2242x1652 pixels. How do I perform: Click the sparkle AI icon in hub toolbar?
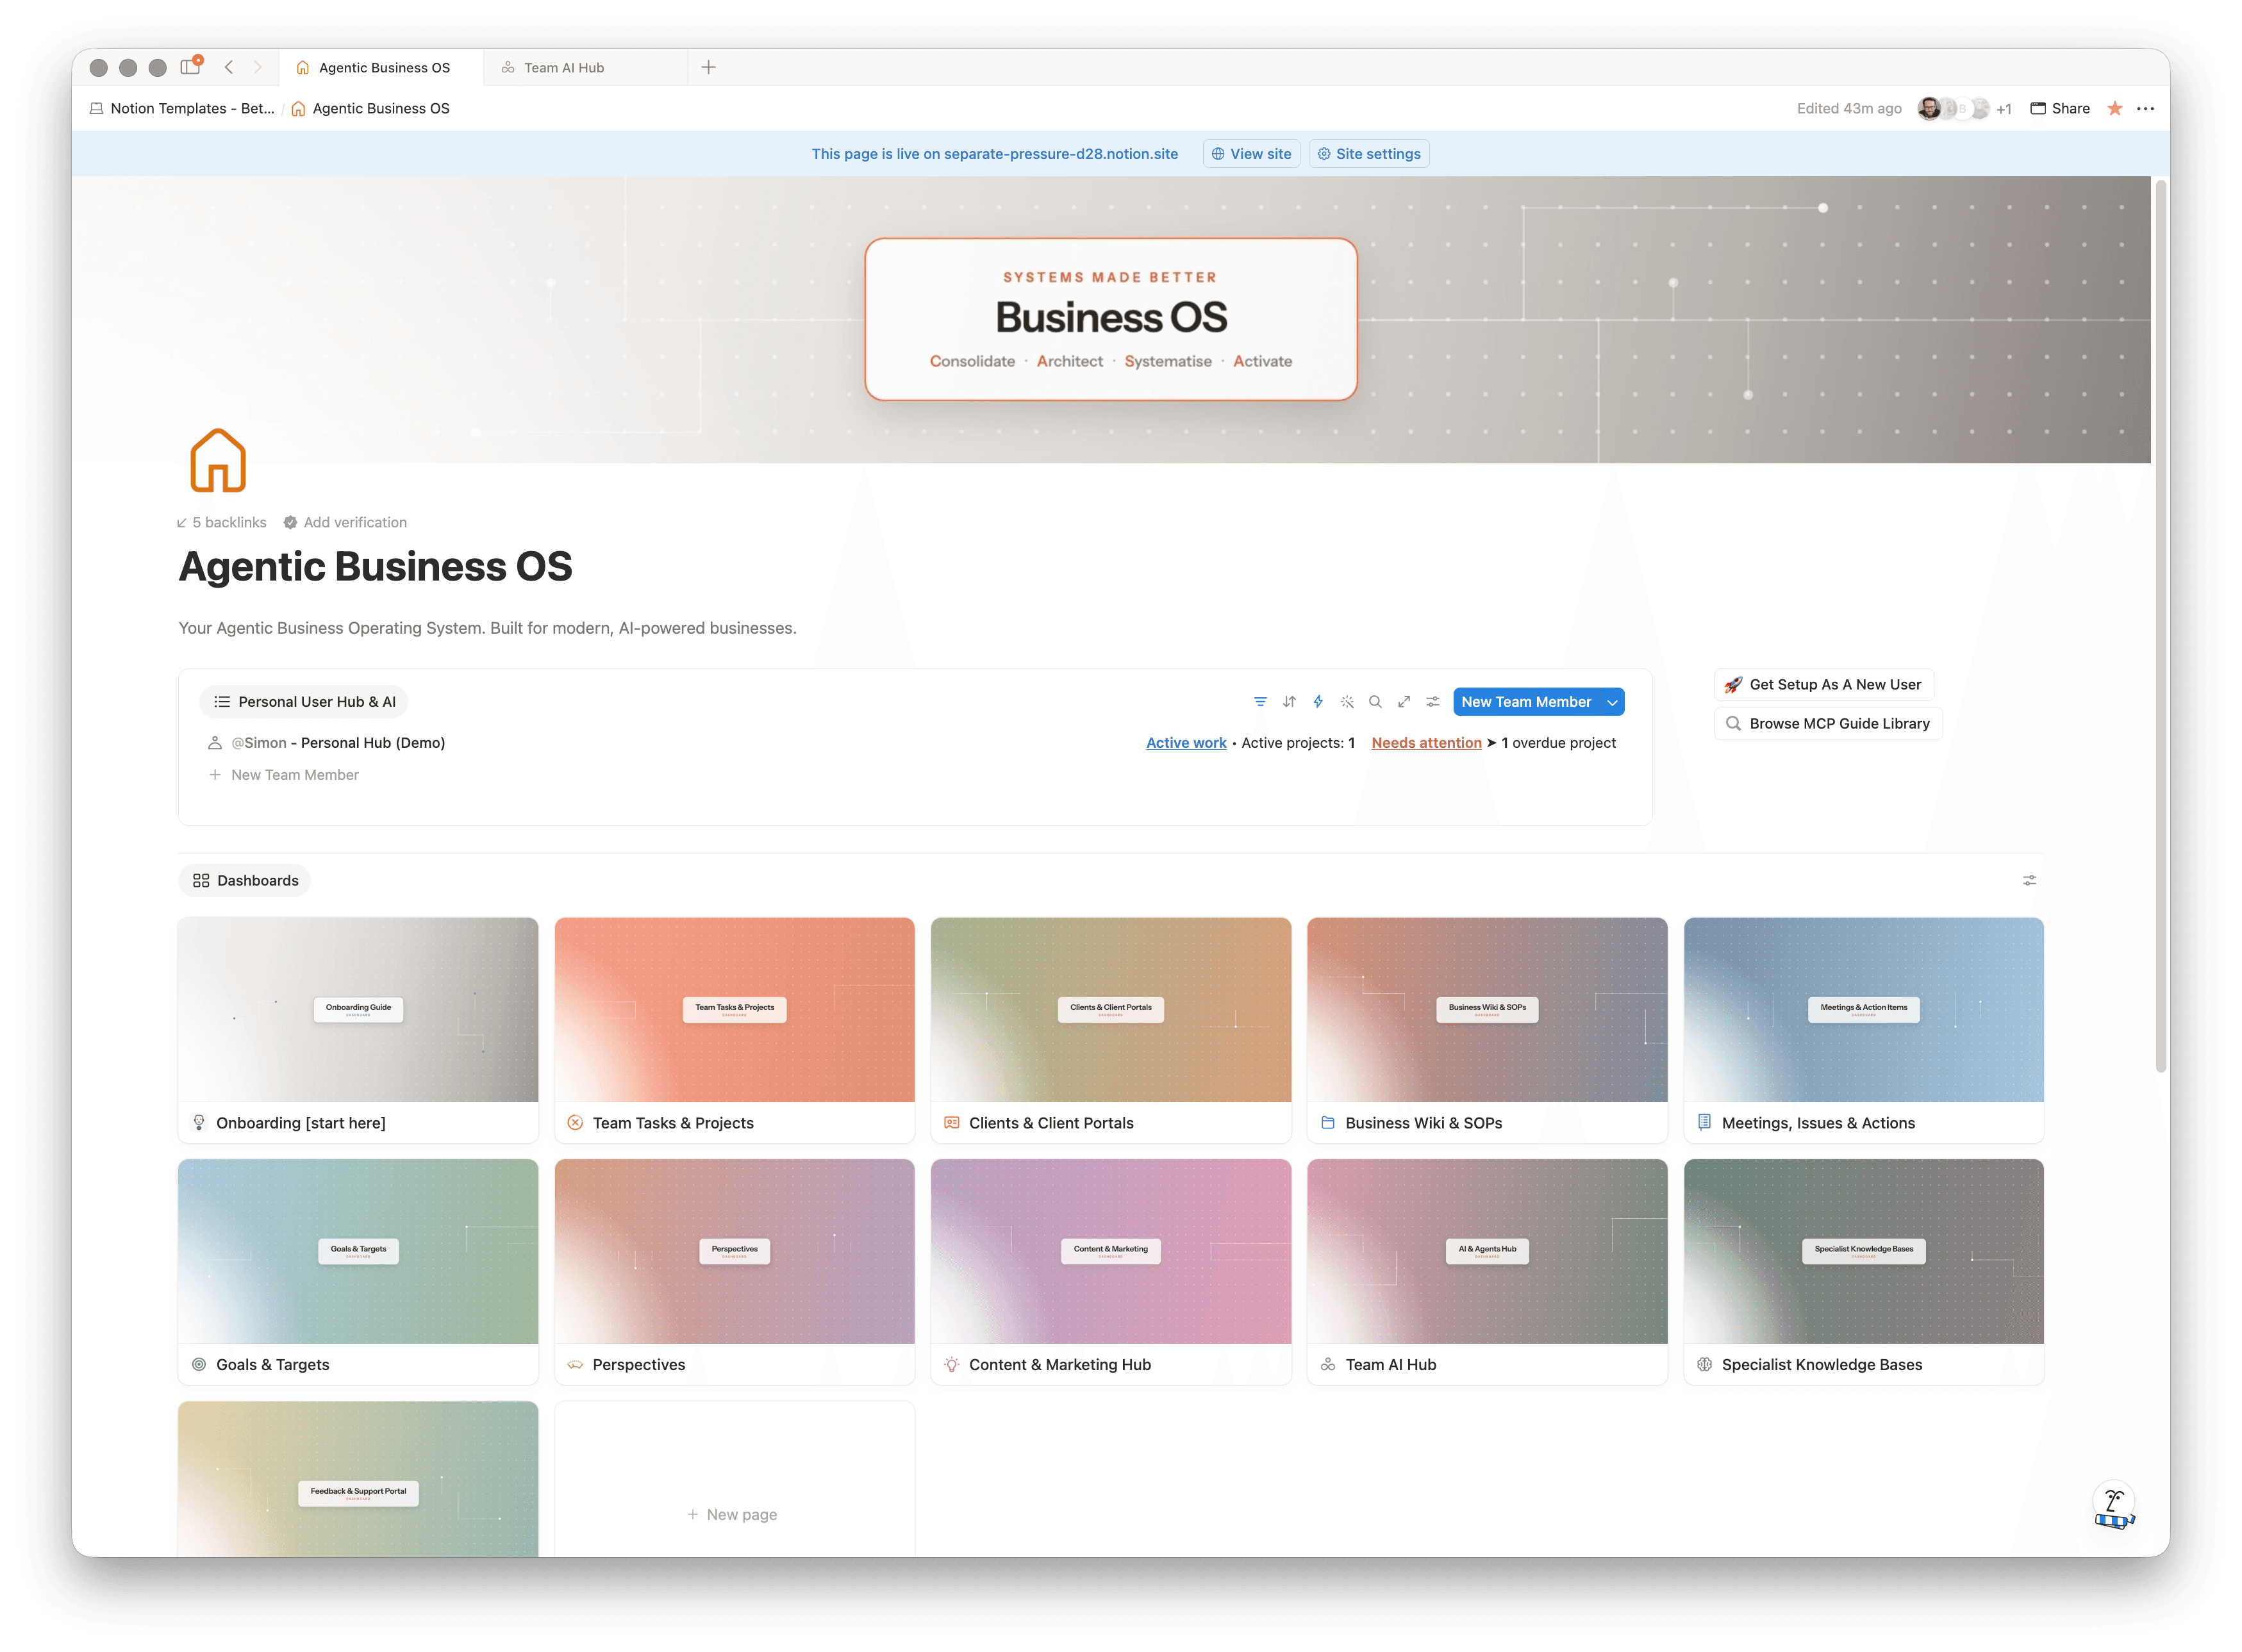1347,702
